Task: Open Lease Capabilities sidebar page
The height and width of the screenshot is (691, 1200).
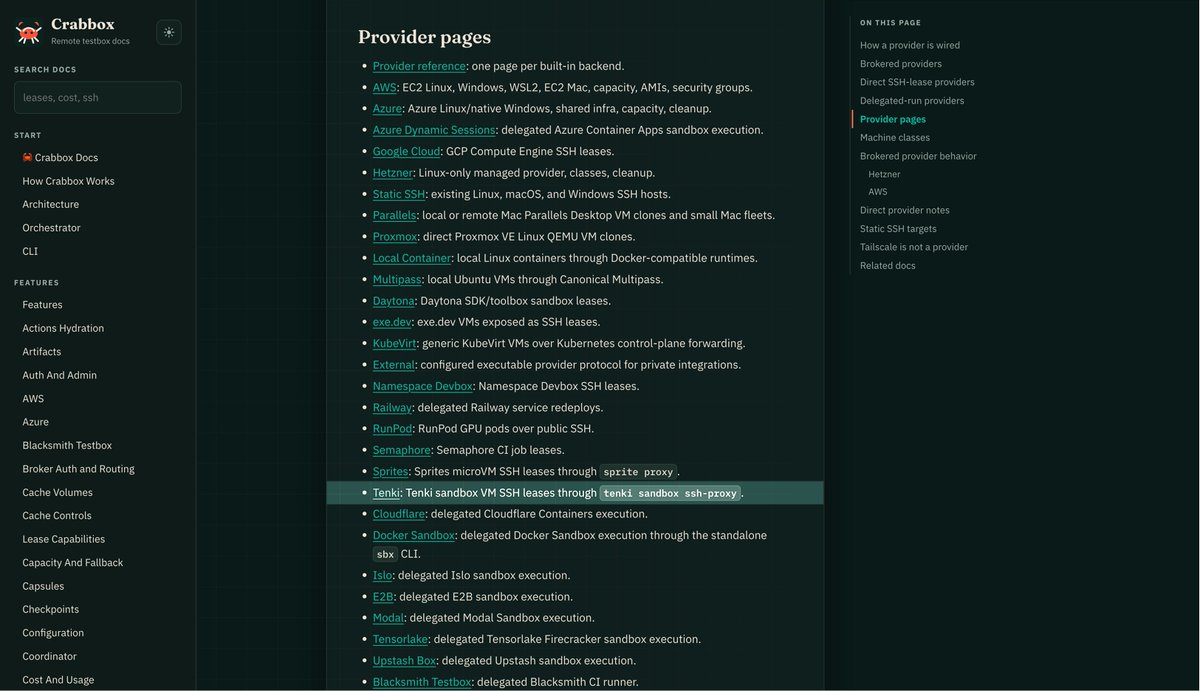Action: pyautogui.click(x=64, y=539)
